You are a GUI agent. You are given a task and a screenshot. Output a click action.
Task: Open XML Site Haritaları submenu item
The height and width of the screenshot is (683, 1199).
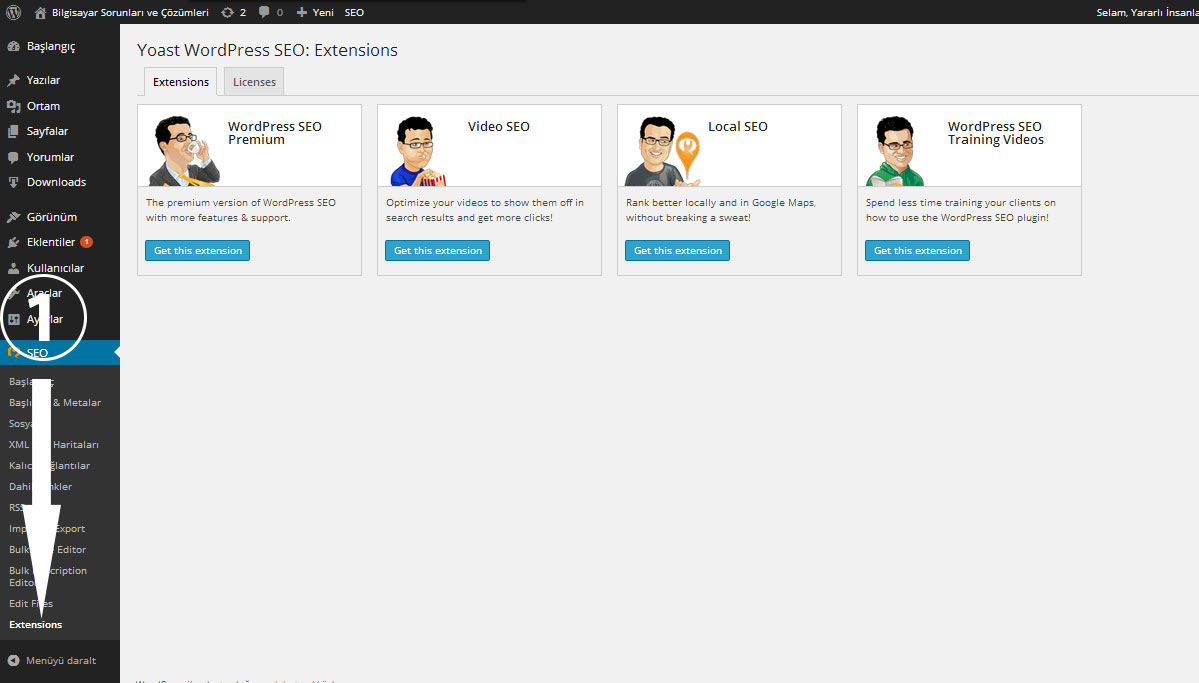[x=54, y=445]
